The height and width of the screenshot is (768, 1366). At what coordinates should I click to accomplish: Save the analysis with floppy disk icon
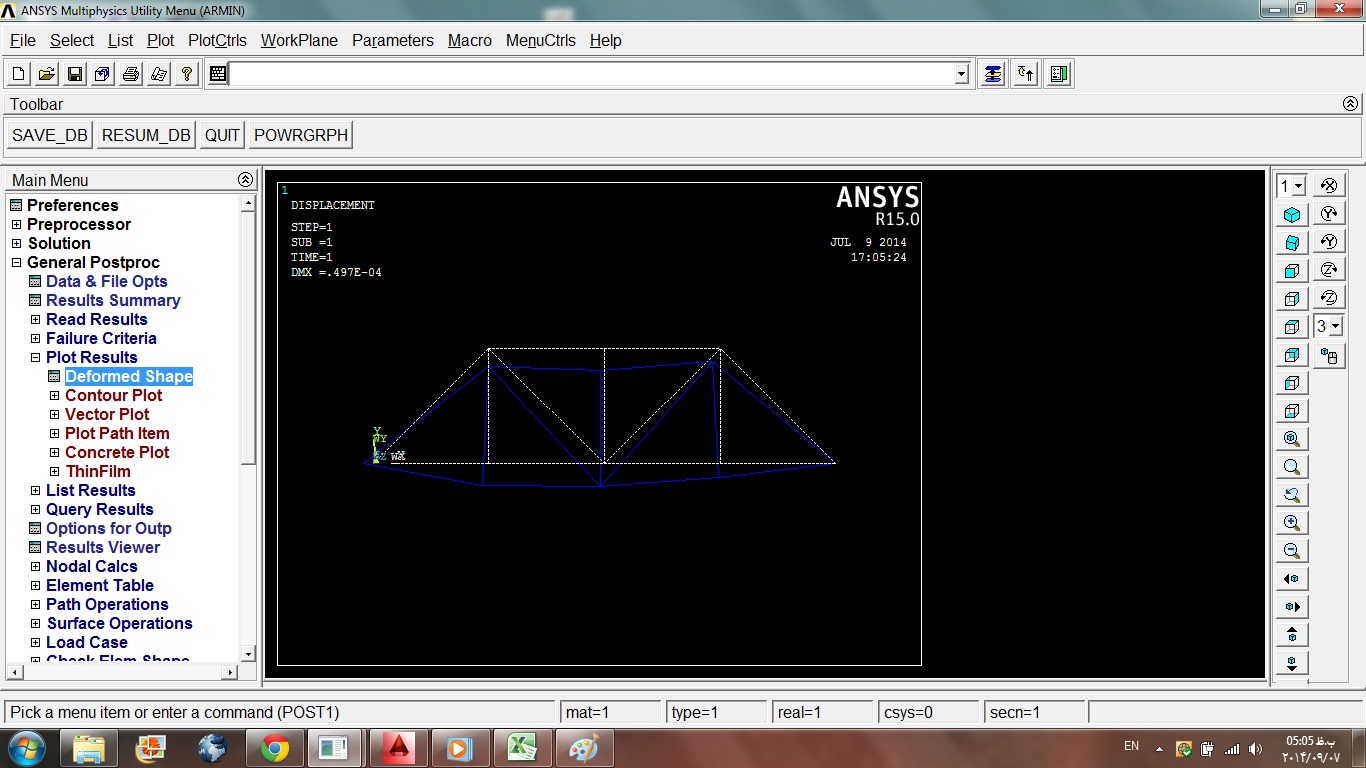tap(75, 74)
